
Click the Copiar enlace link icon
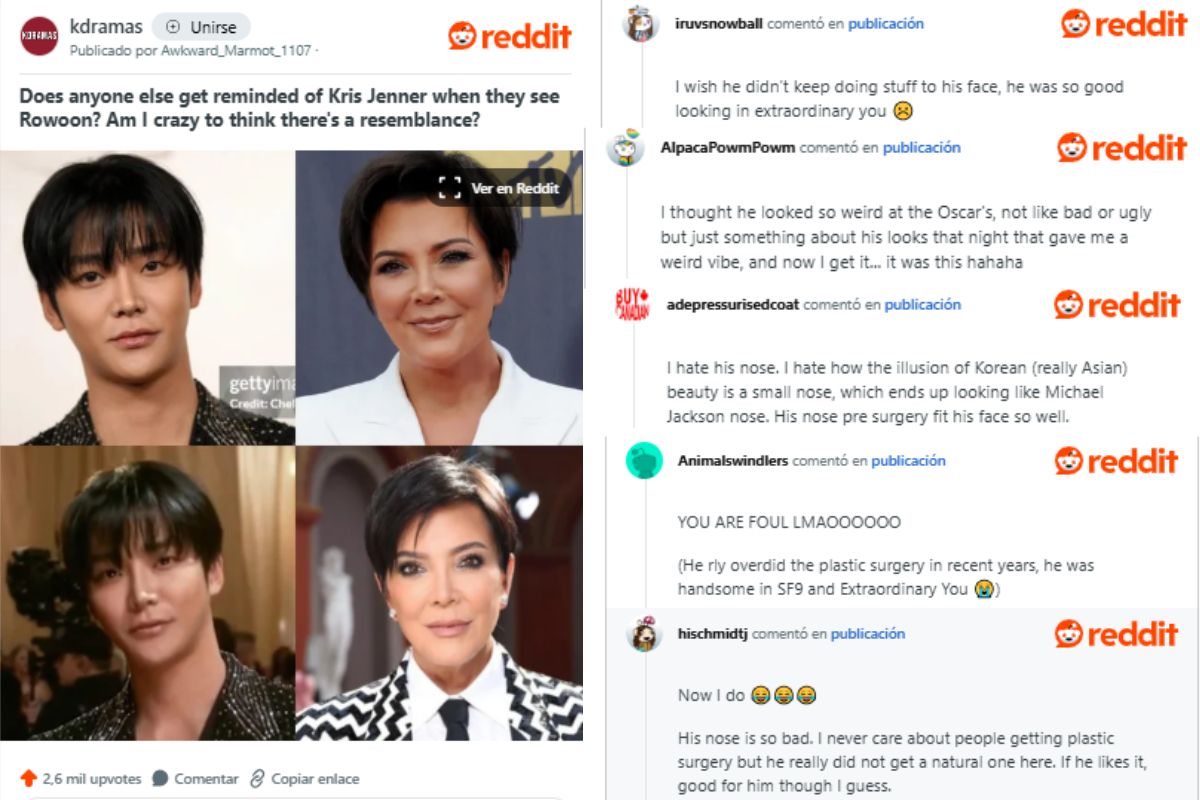(257, 778)
